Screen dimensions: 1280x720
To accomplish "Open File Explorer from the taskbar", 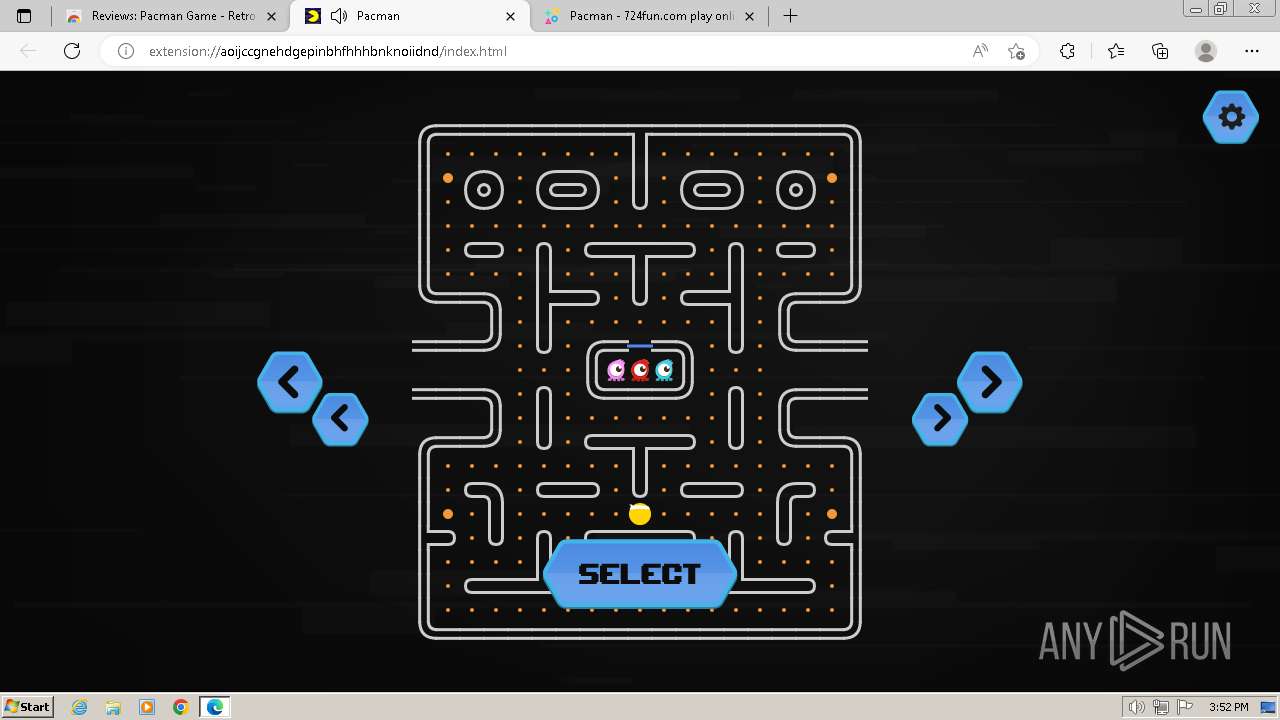I will (113, 707).
